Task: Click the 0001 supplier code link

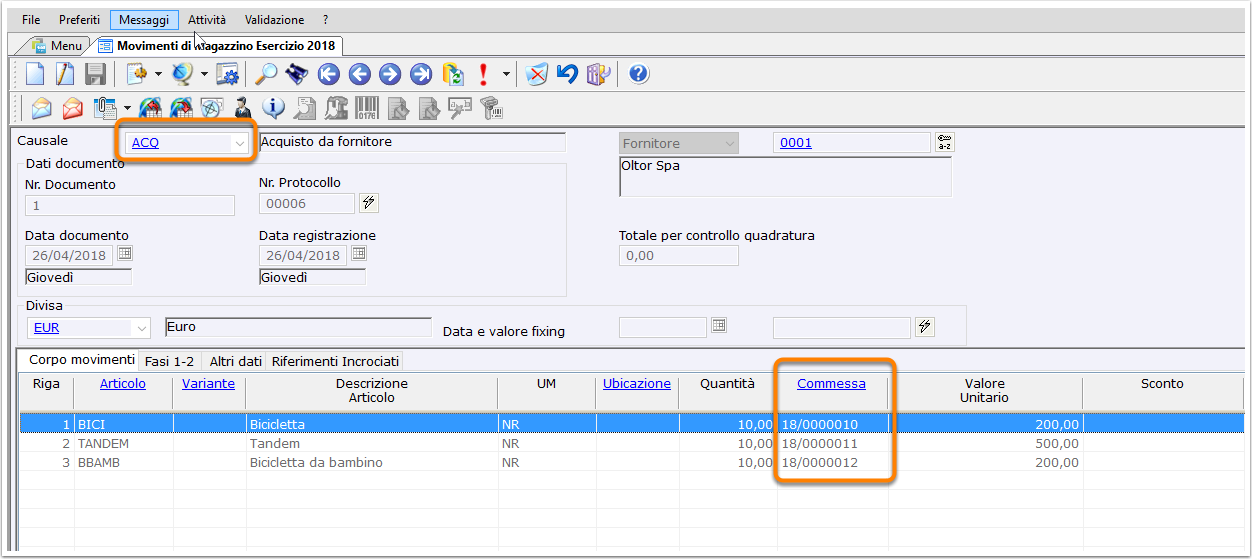Action: [x=796, y=143]
